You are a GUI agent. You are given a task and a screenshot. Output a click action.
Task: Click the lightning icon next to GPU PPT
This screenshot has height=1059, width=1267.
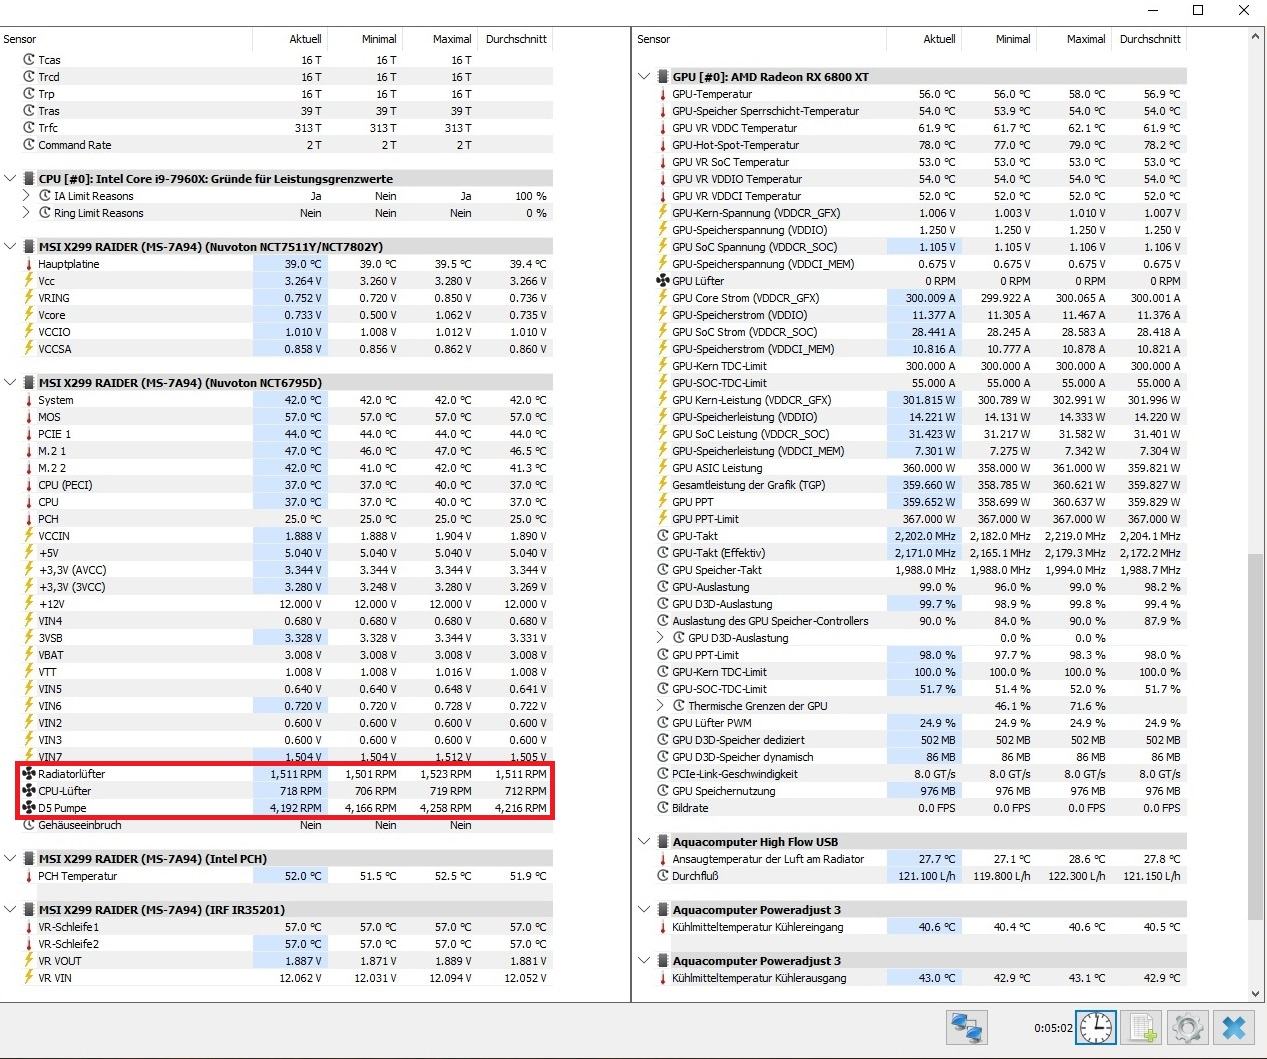click(x=663, y=502)
